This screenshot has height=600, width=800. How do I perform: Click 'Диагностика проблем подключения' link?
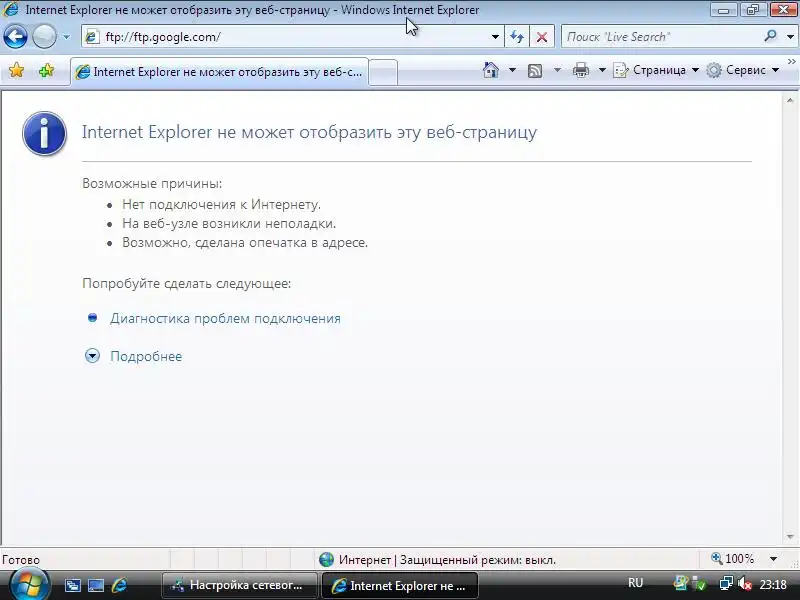225,318
